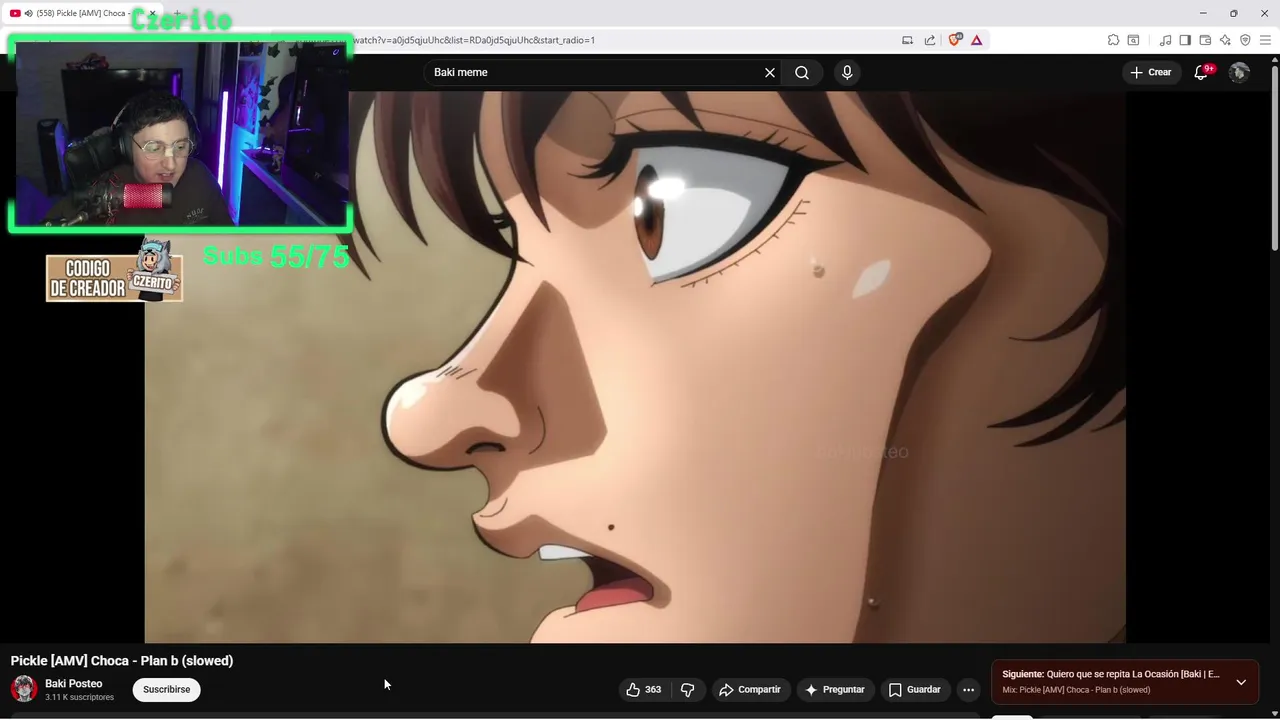Screen dimensions: 1280x720
Task: Open the more actions three-dot menu
Action: (968, 689)
